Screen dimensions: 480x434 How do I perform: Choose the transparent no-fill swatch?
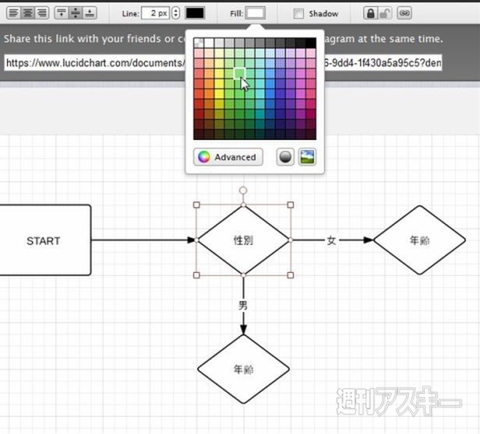coord(199,43)
